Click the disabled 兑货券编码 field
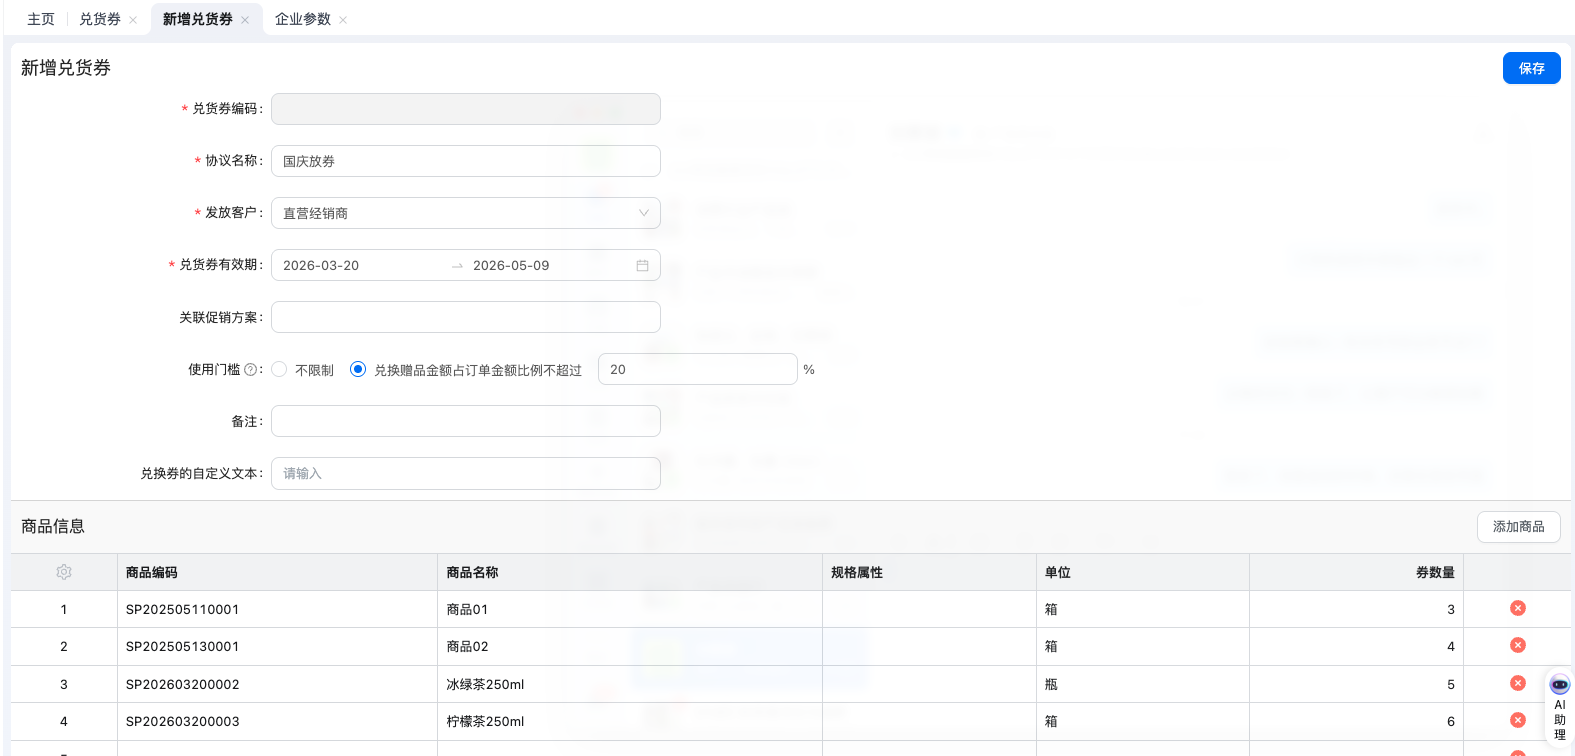The width and height of the screenshot is (1575, 756). [466, 109]
